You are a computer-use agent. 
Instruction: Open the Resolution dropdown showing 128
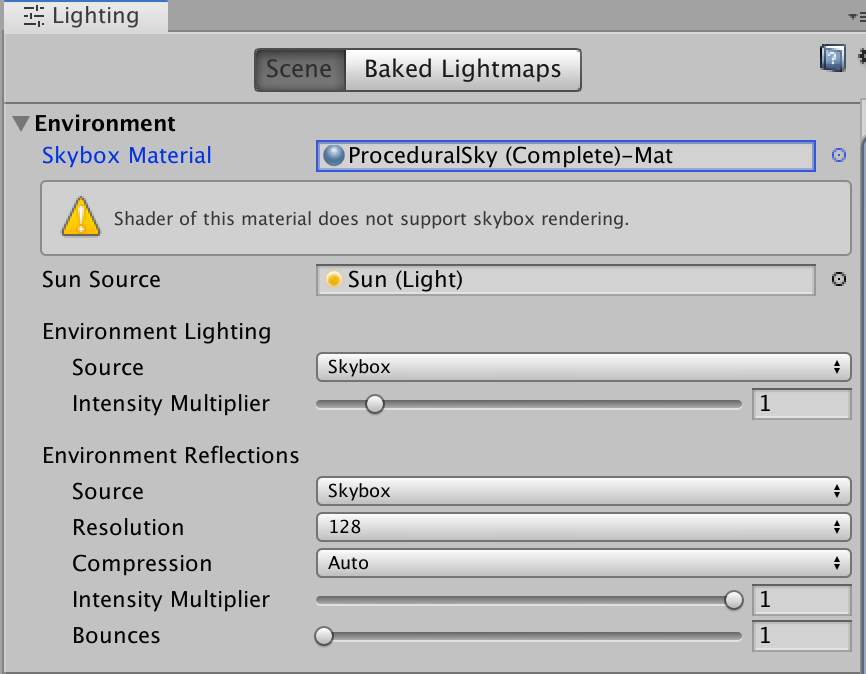(583, 527)
